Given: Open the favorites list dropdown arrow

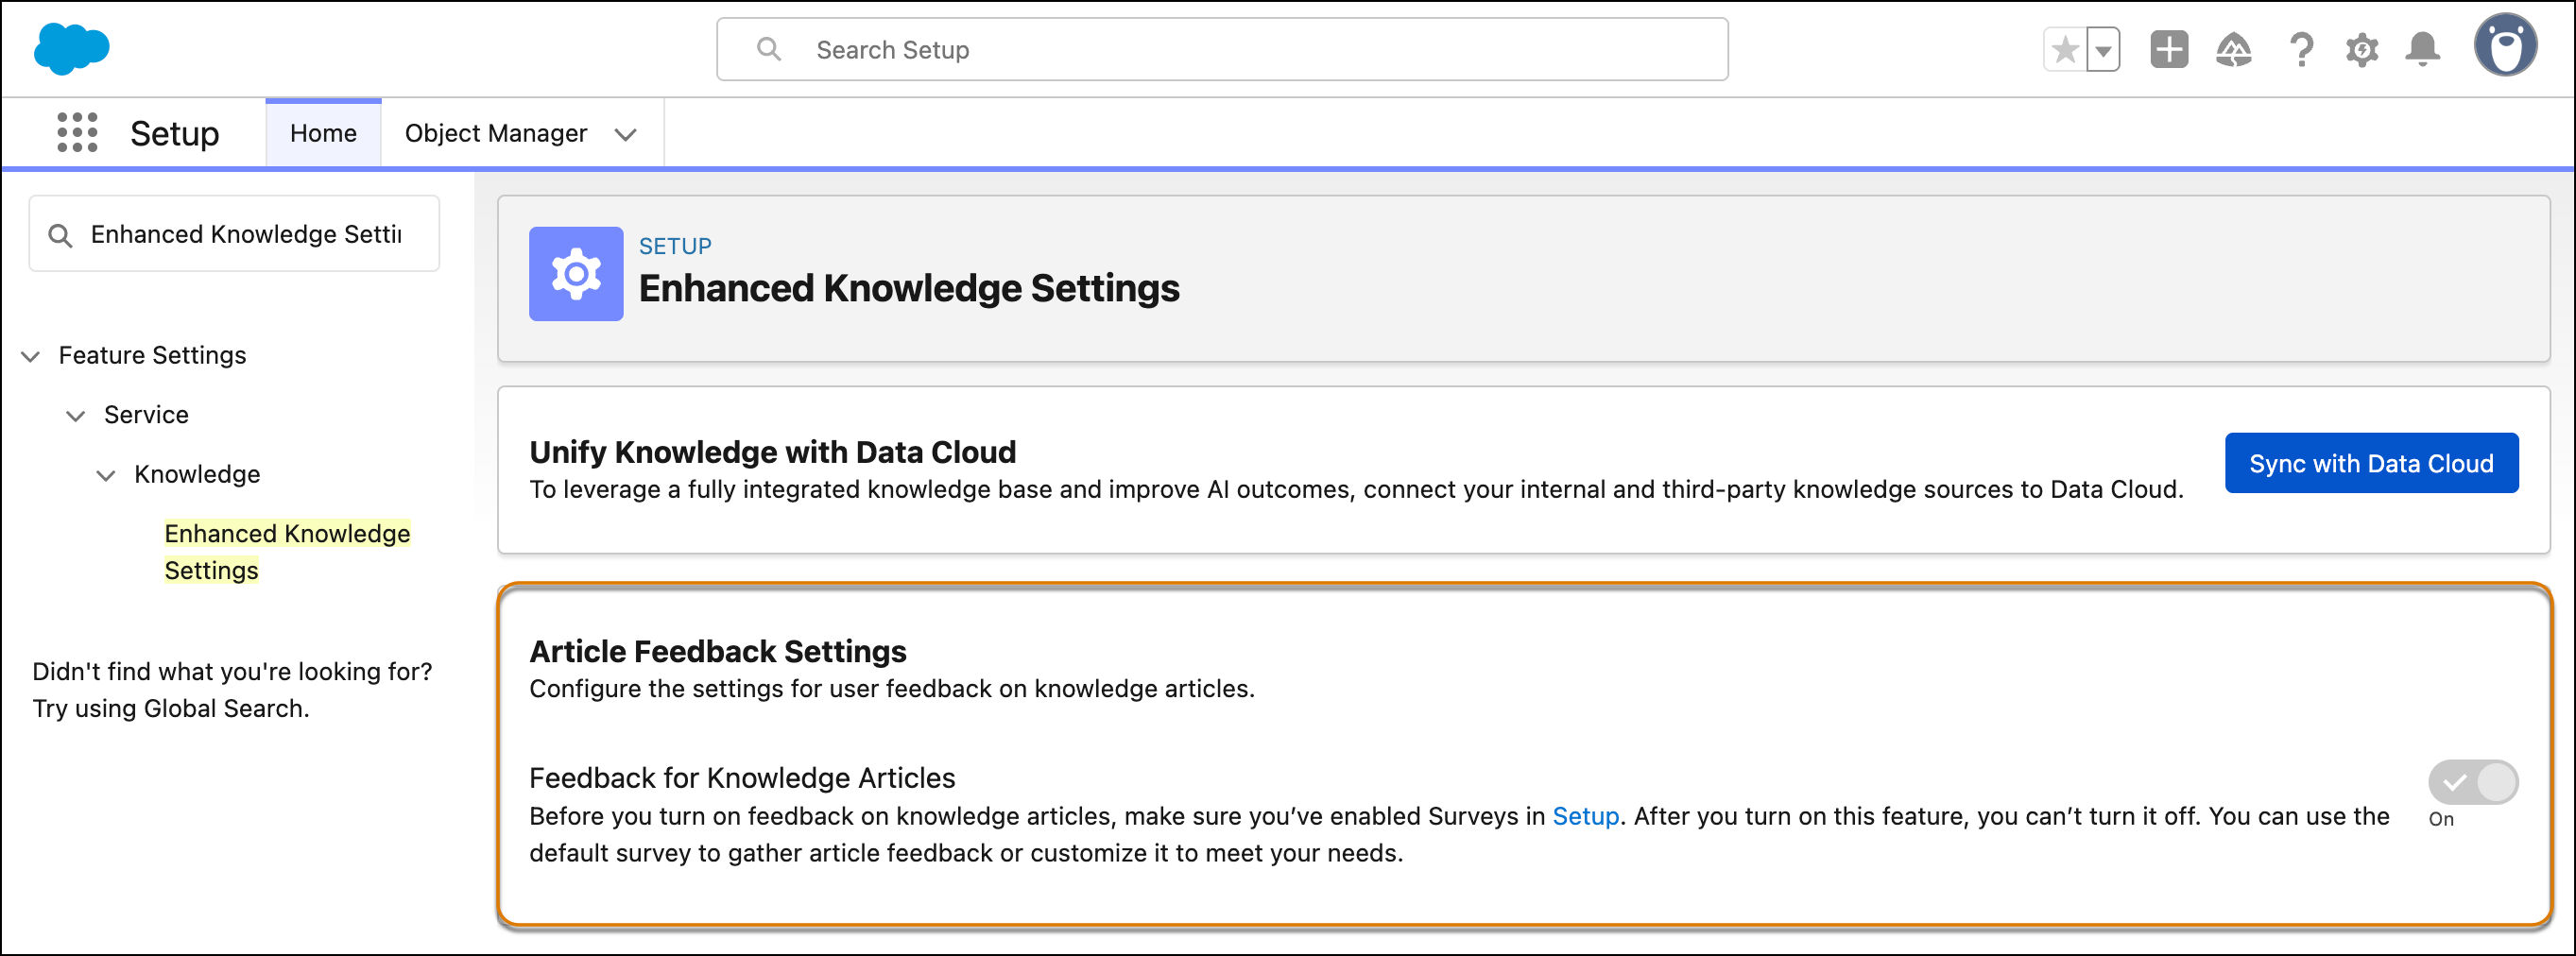Looking at the screenshot, I should (2103, 49).
